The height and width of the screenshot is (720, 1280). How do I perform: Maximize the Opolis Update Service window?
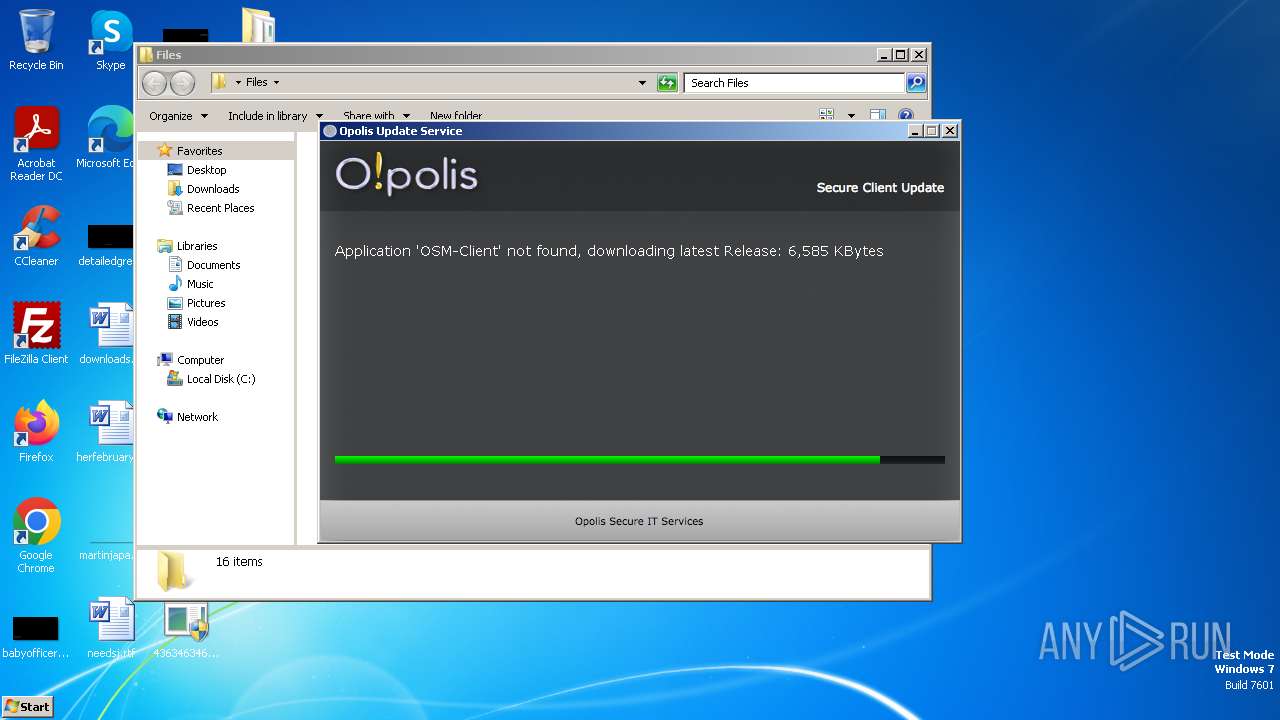pos(931,131)
